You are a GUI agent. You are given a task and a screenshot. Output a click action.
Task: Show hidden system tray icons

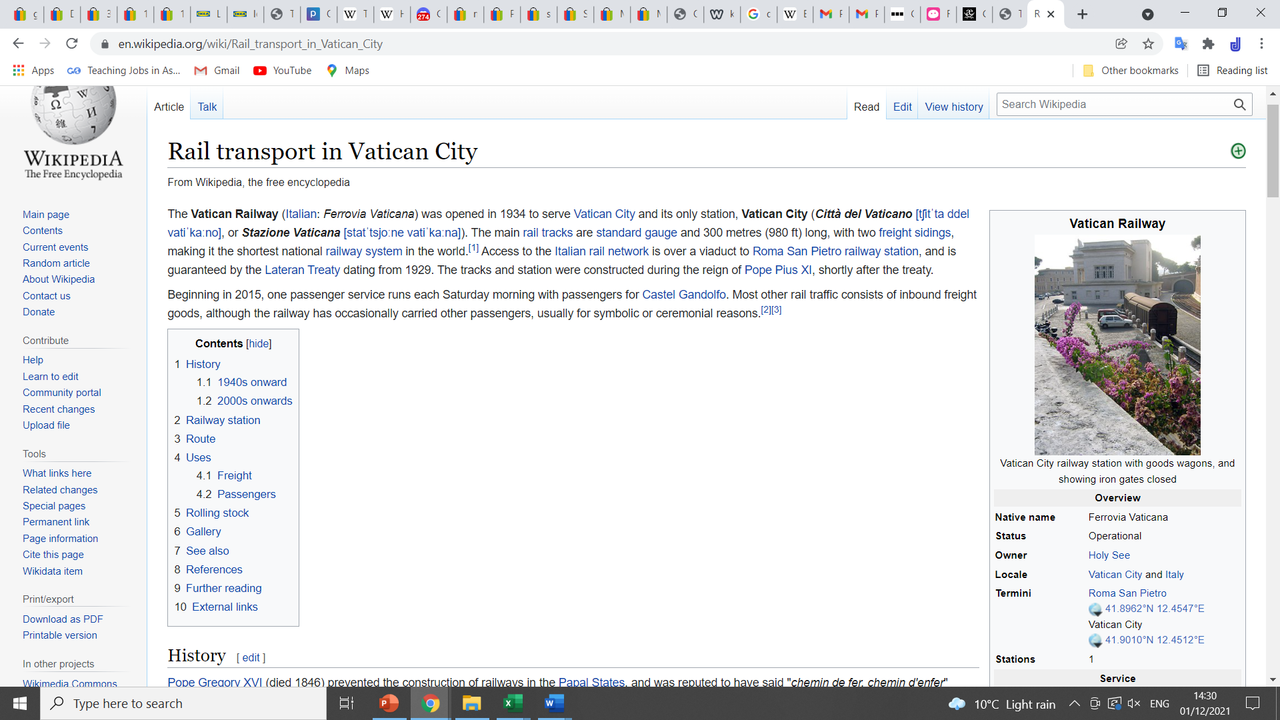point(1074,704)
